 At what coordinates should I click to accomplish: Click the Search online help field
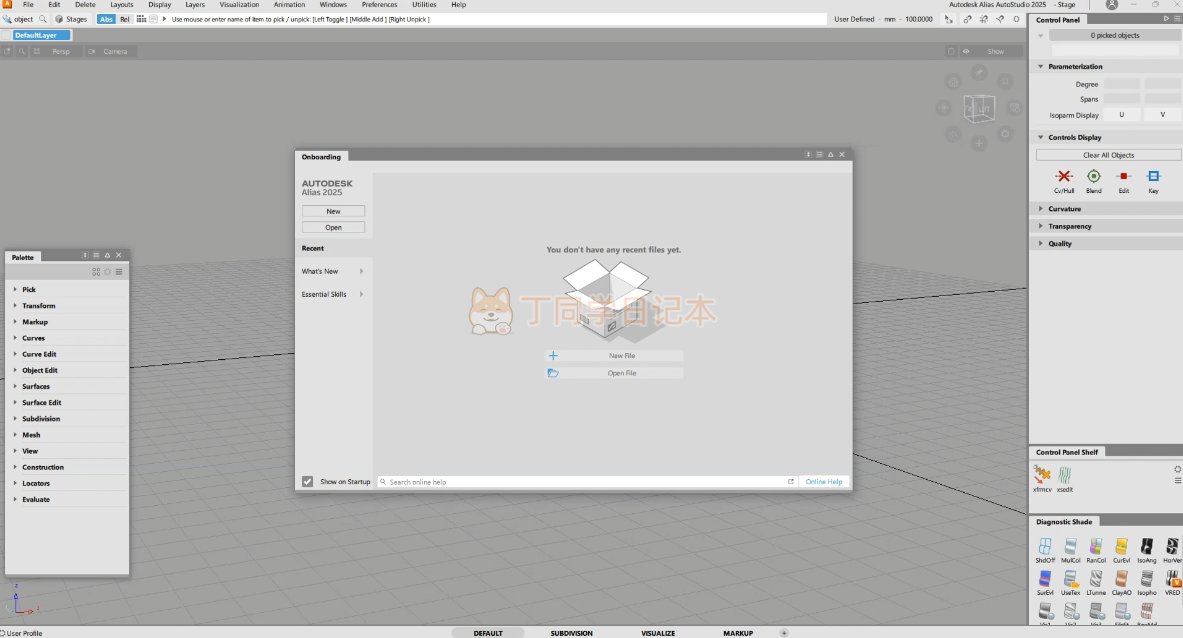585,482
